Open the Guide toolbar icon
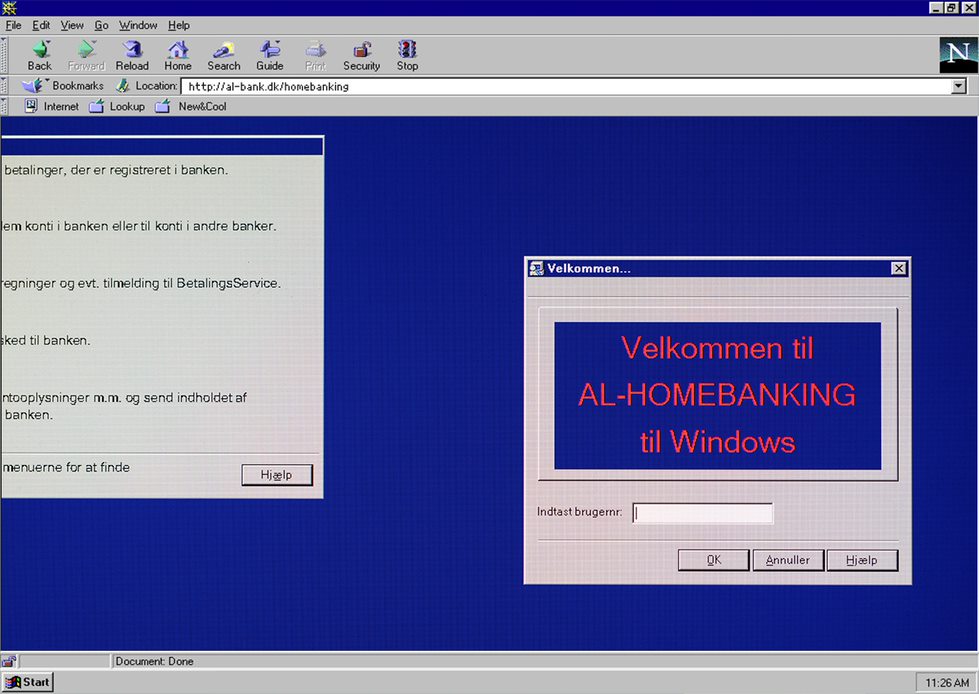The height and width of the screenshot is (694, 979). pyautogui.click(x=270, y=56)
